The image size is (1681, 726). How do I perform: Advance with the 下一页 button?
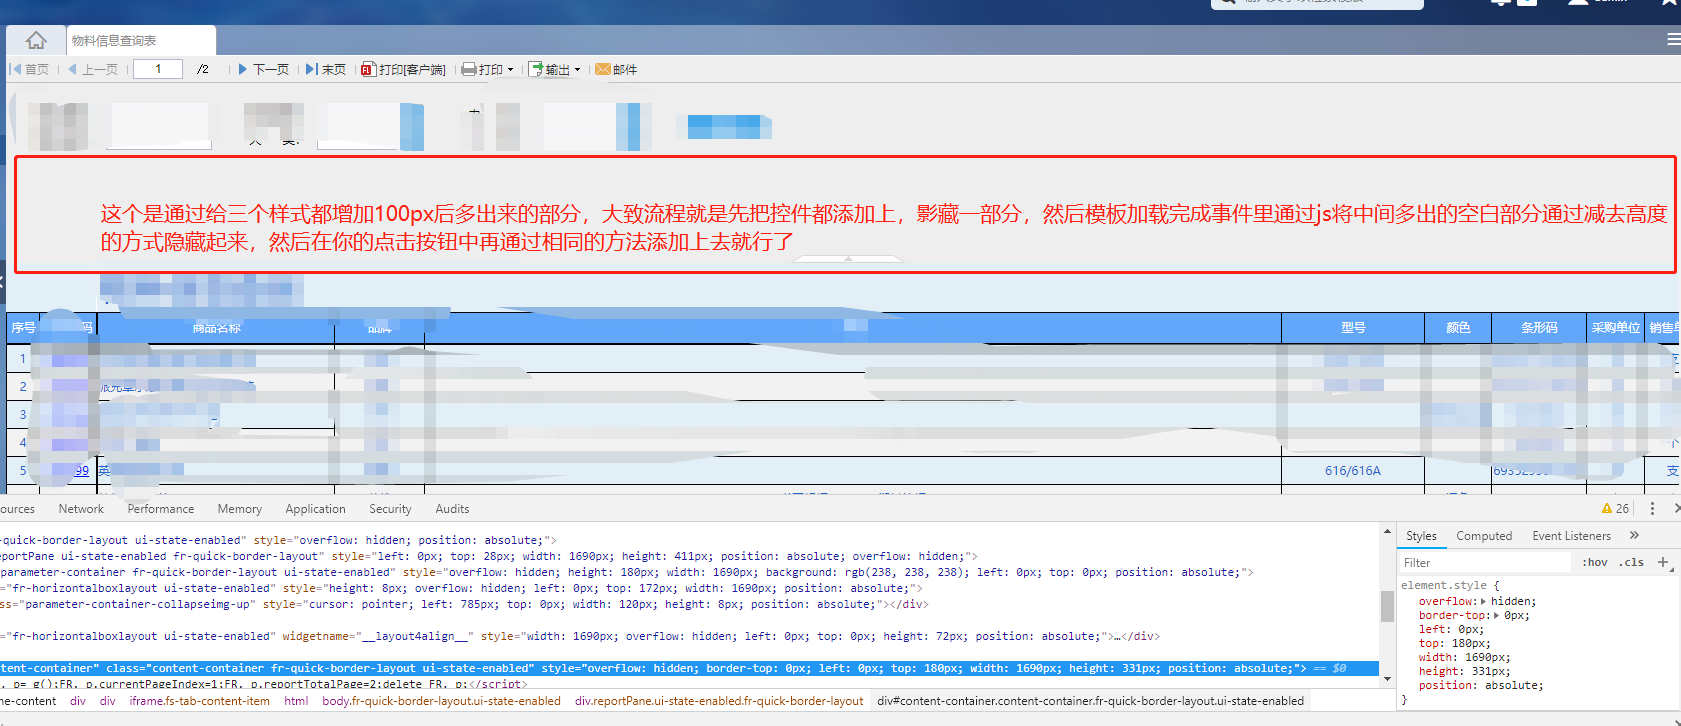point(264,69)
